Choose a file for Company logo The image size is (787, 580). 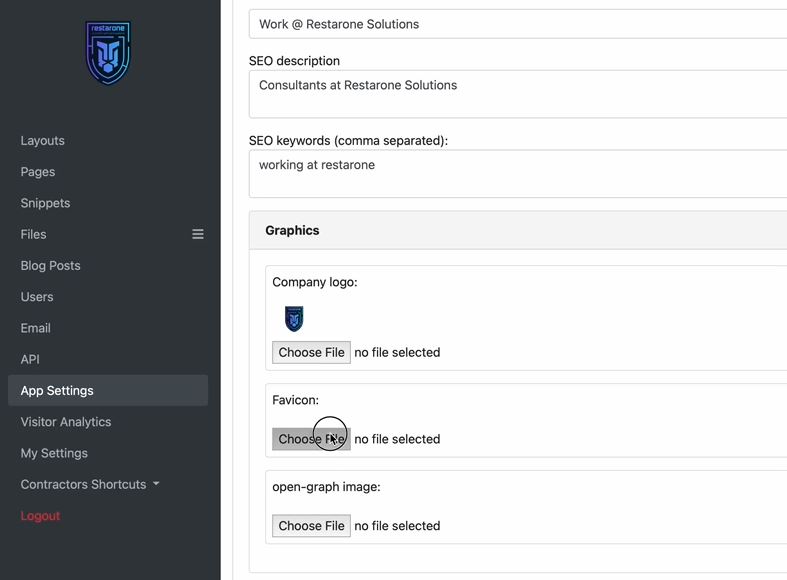(x=311, y=352)
